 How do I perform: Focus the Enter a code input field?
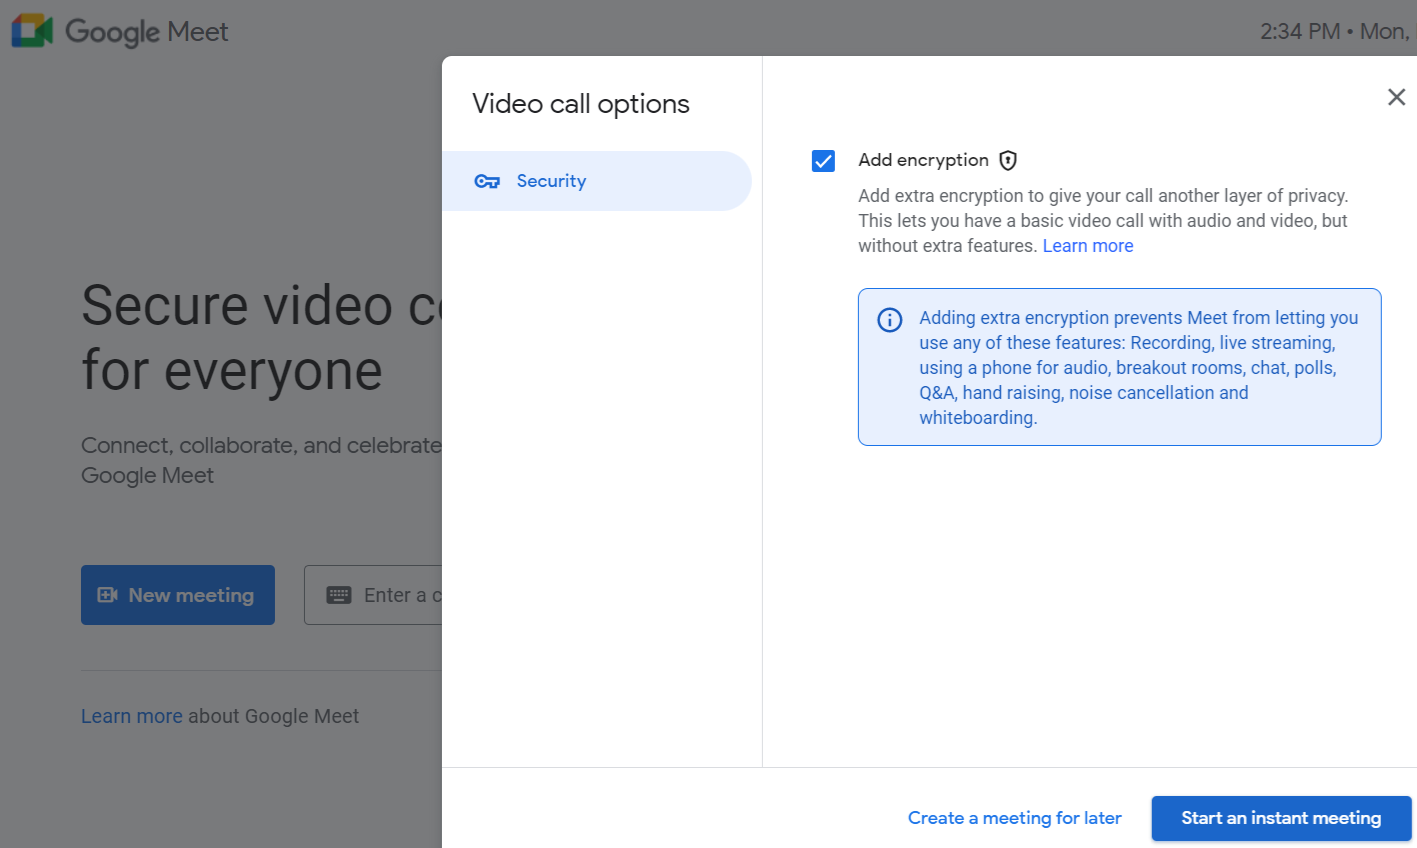coord(400,595)
